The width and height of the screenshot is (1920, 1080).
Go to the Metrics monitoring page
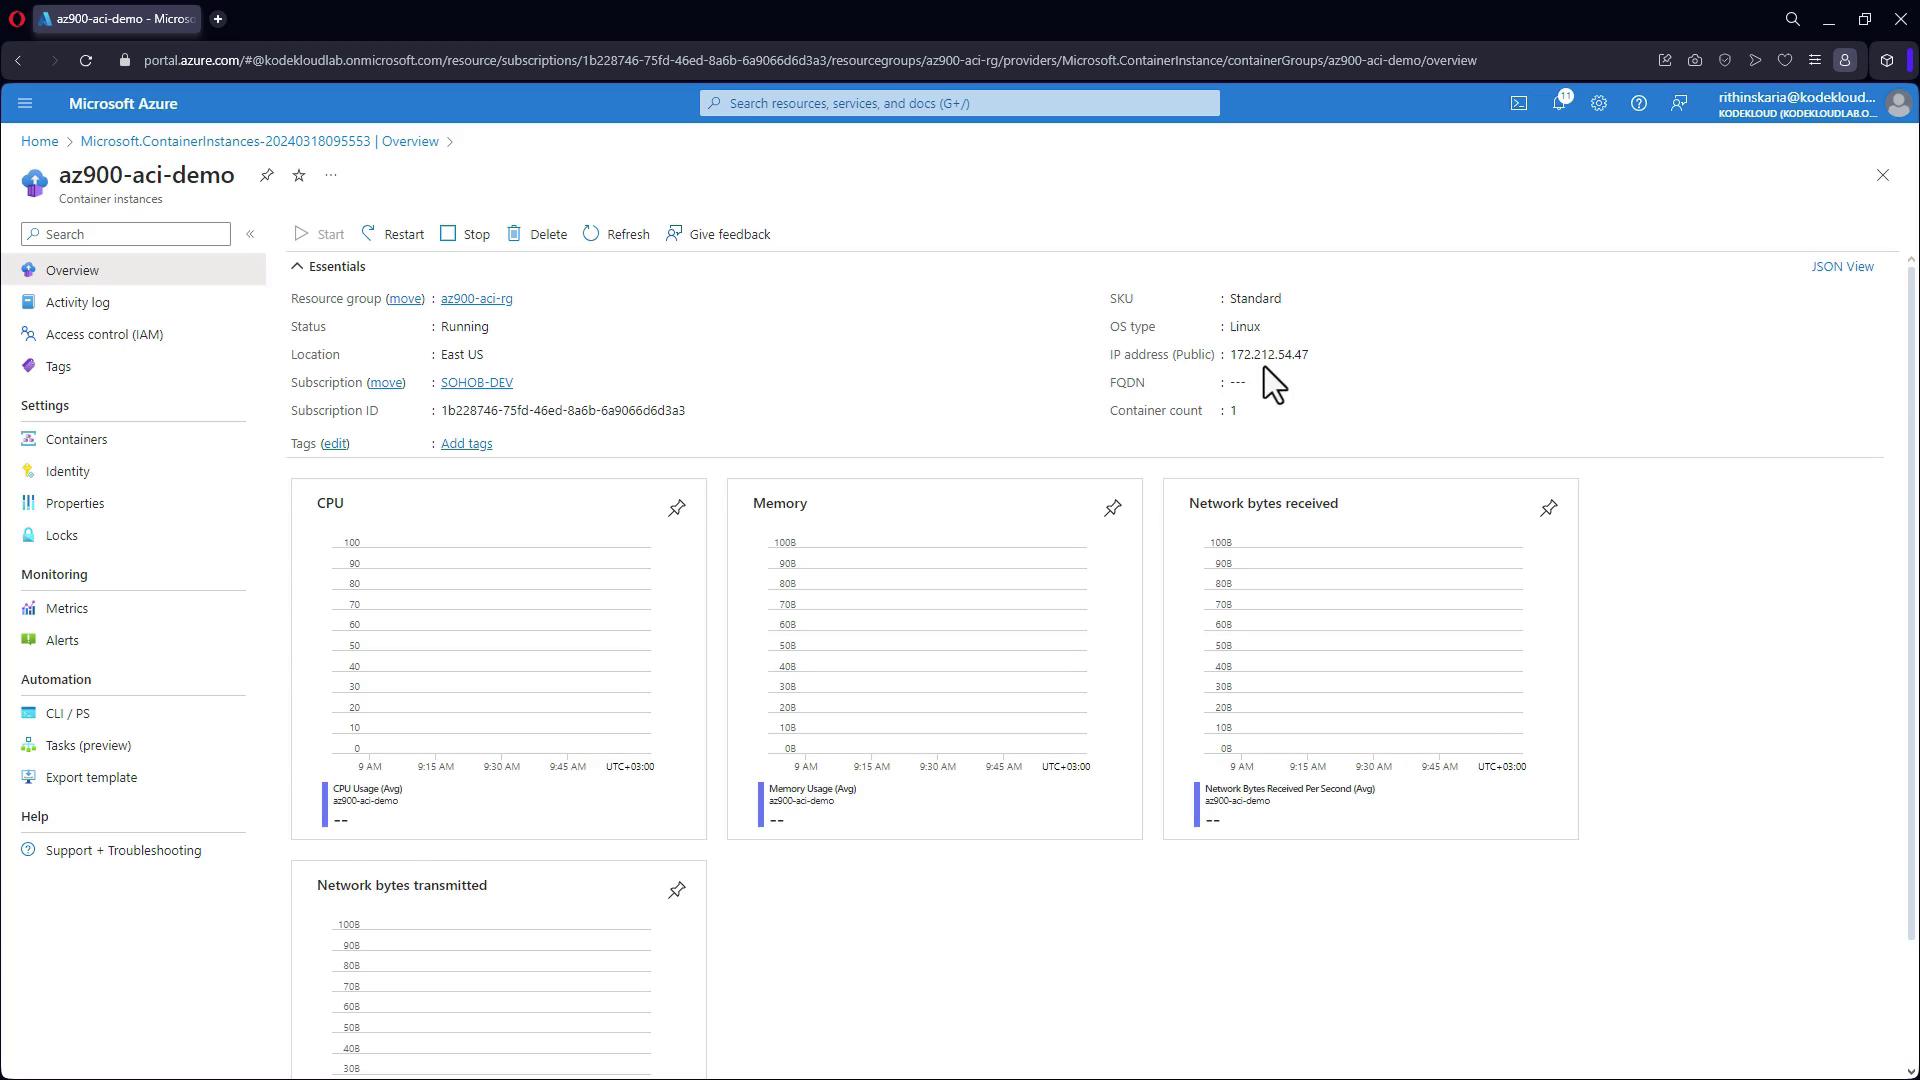[67, 608]
